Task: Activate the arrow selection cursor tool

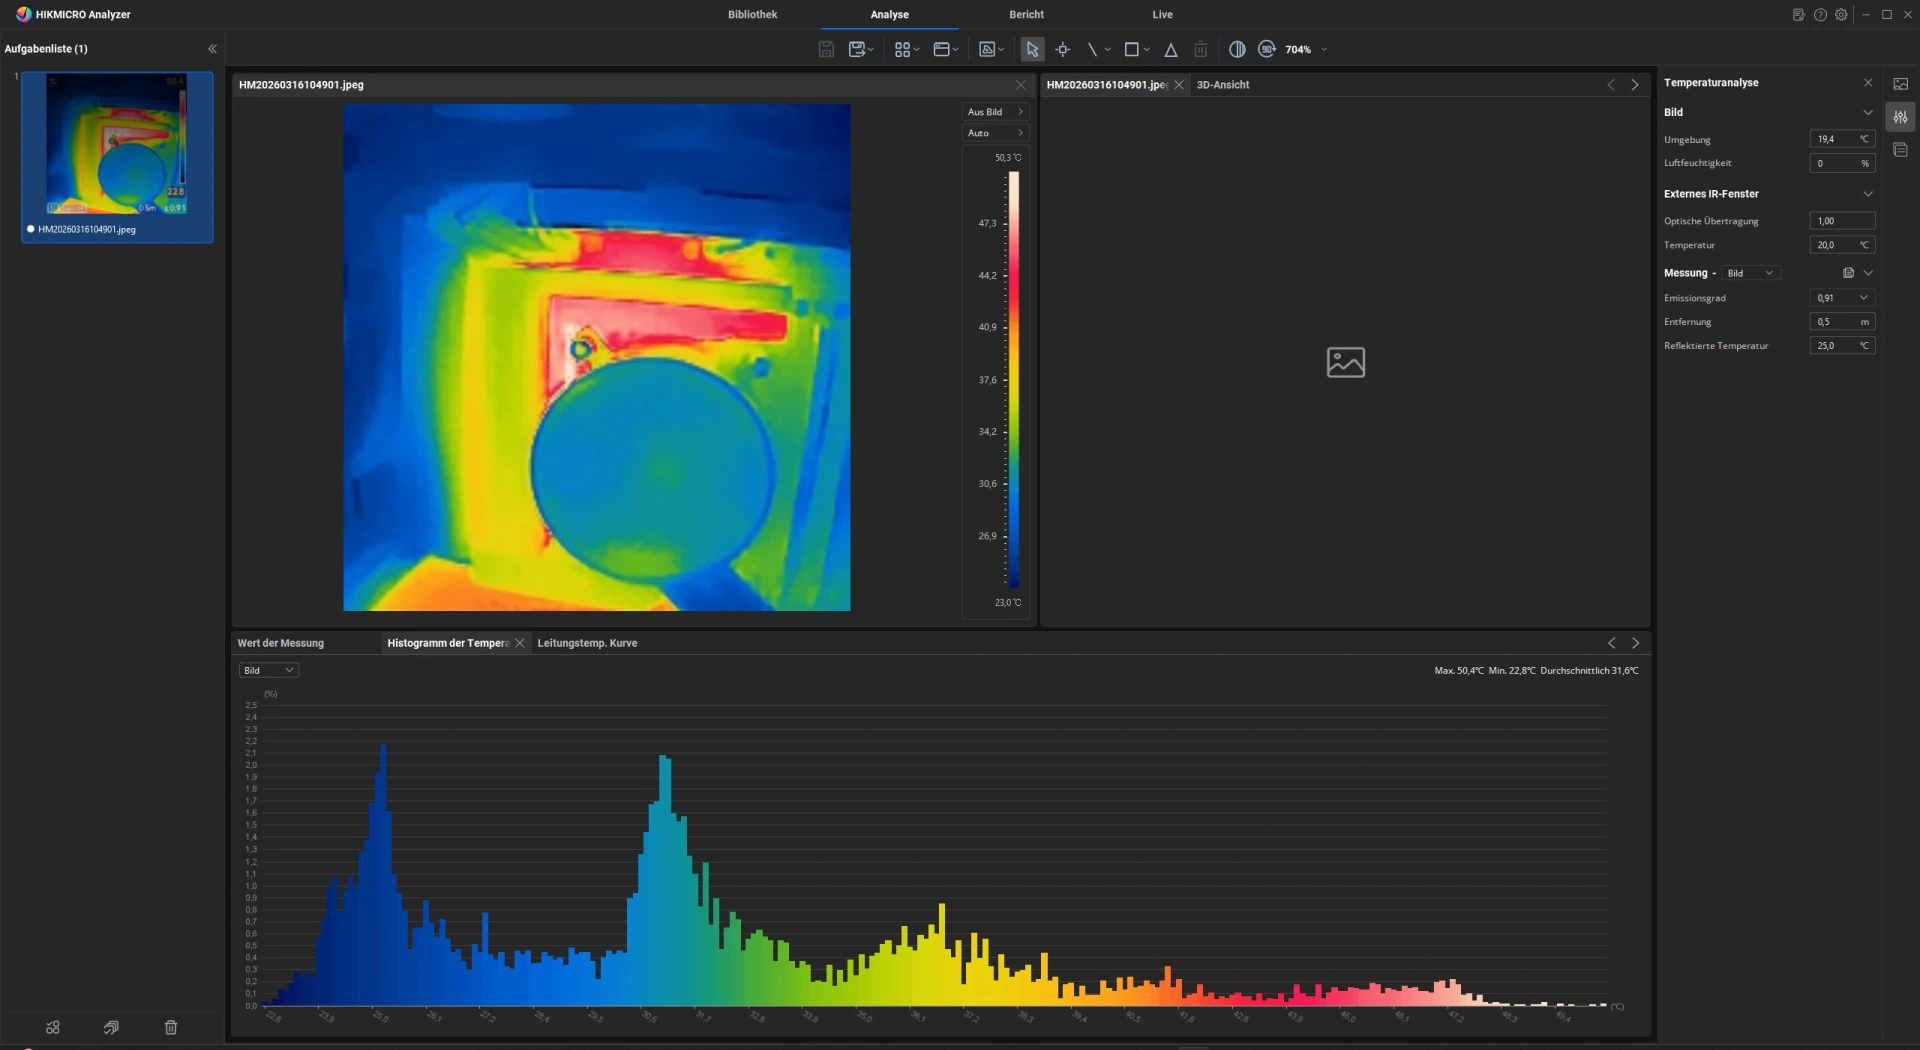Action: [1032, 49]
